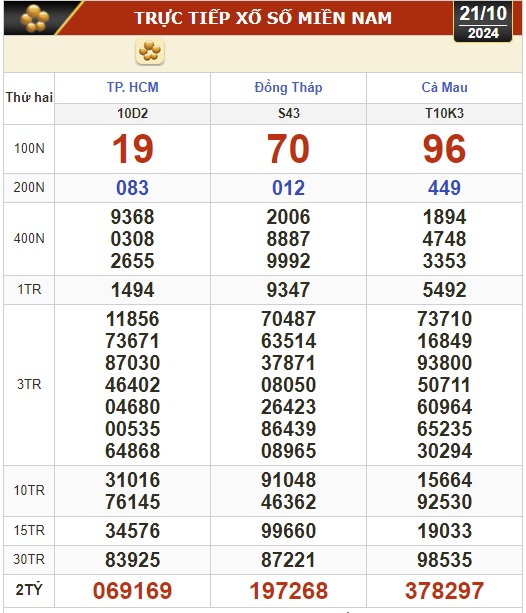Click the 1TR result 1494
Image resolution: width=526 pixels, height=613 pixels.
133,290
